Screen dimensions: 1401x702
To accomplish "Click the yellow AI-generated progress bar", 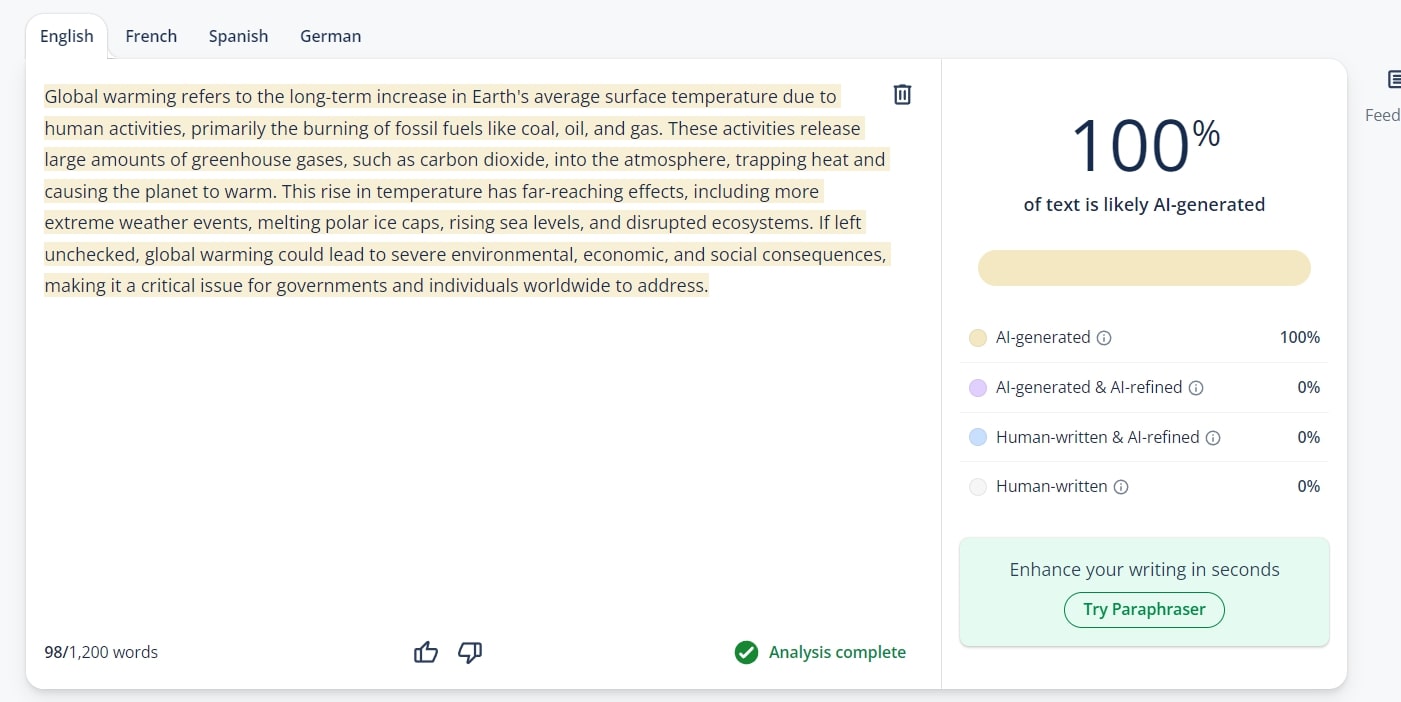I will pos(1144,268).
